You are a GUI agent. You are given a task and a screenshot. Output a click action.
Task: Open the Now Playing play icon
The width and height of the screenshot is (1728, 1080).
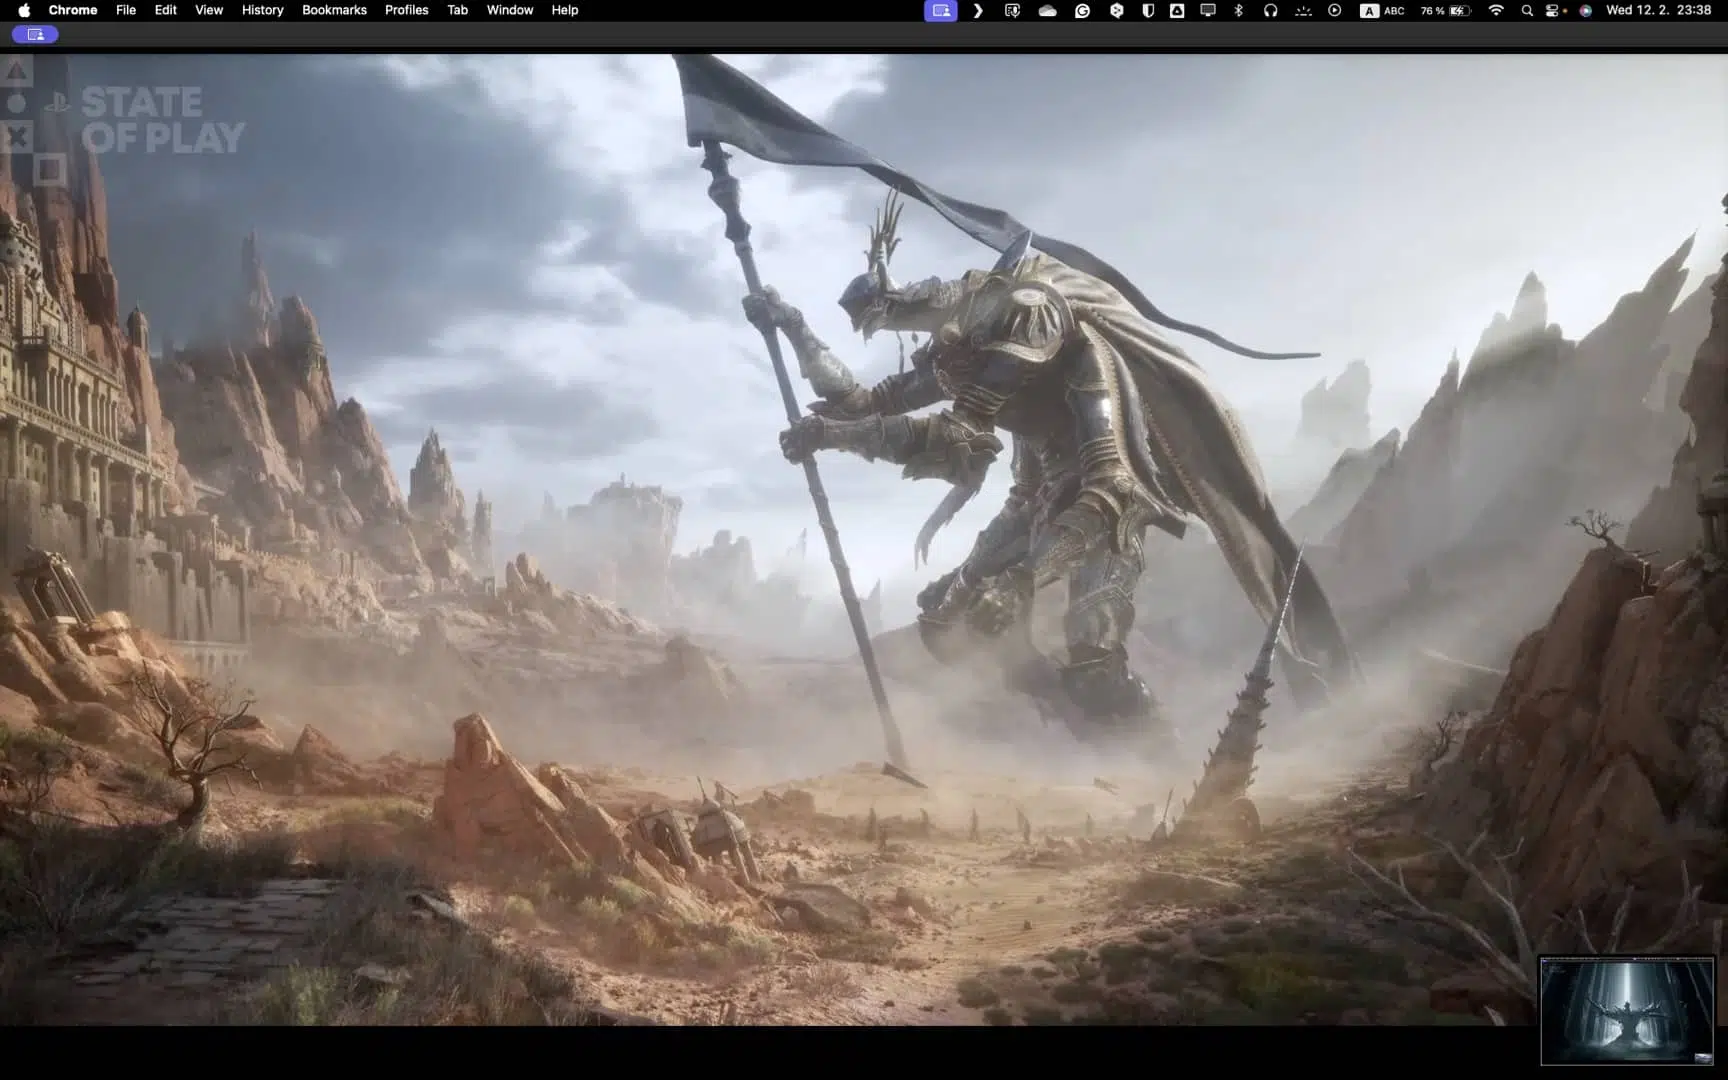pos(1334,10)
